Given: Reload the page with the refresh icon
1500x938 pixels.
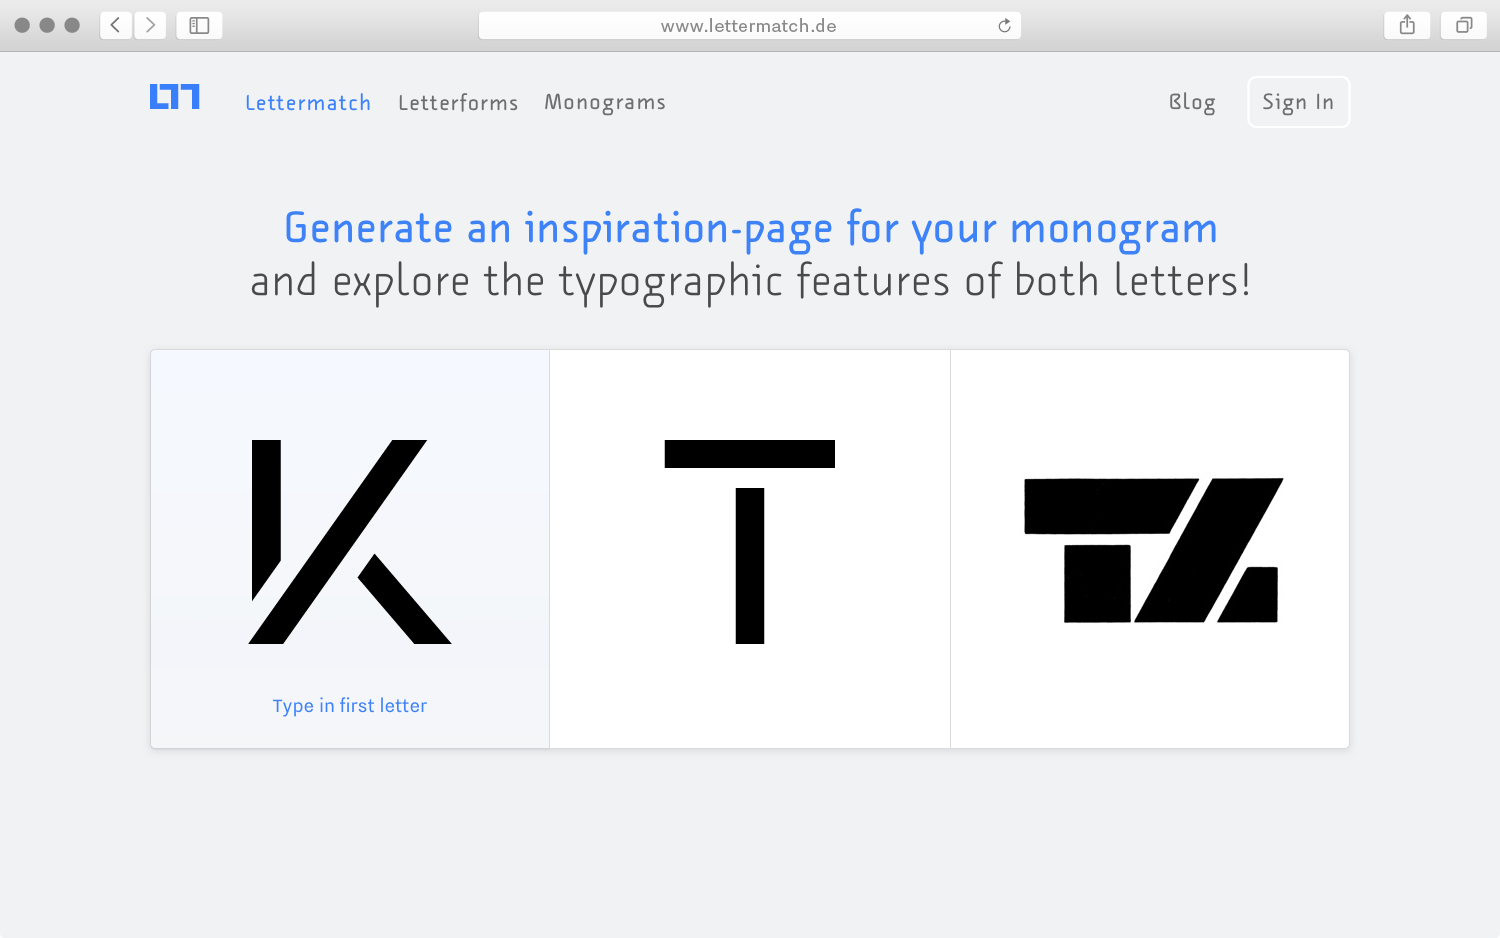Looking at the screenshot, I should (x=1004, y=26).
